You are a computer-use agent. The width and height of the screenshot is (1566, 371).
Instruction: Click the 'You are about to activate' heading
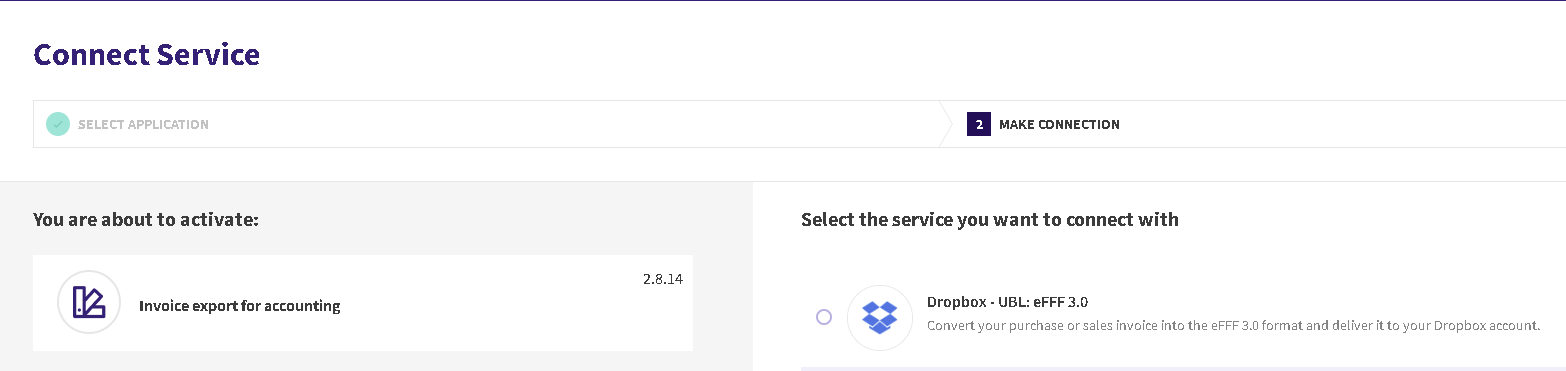146,219
